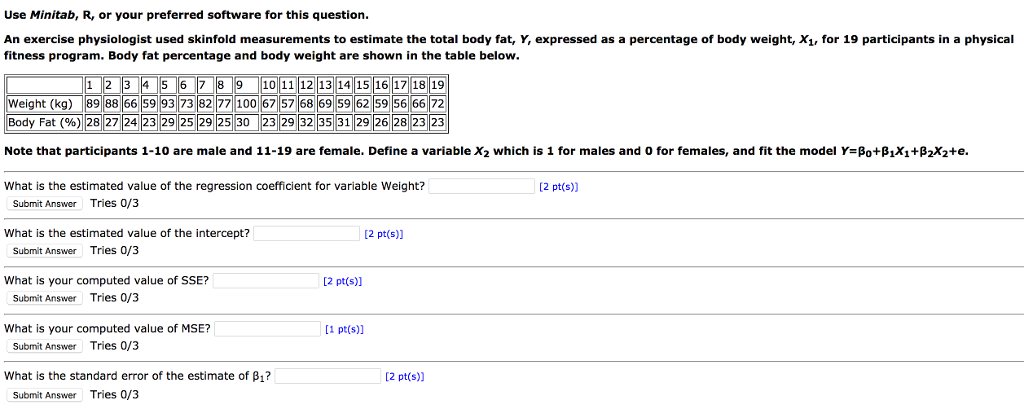Click the SSE answer input field
The width and height of the screenshot is (1024, 409).
(x=266, y=281)
